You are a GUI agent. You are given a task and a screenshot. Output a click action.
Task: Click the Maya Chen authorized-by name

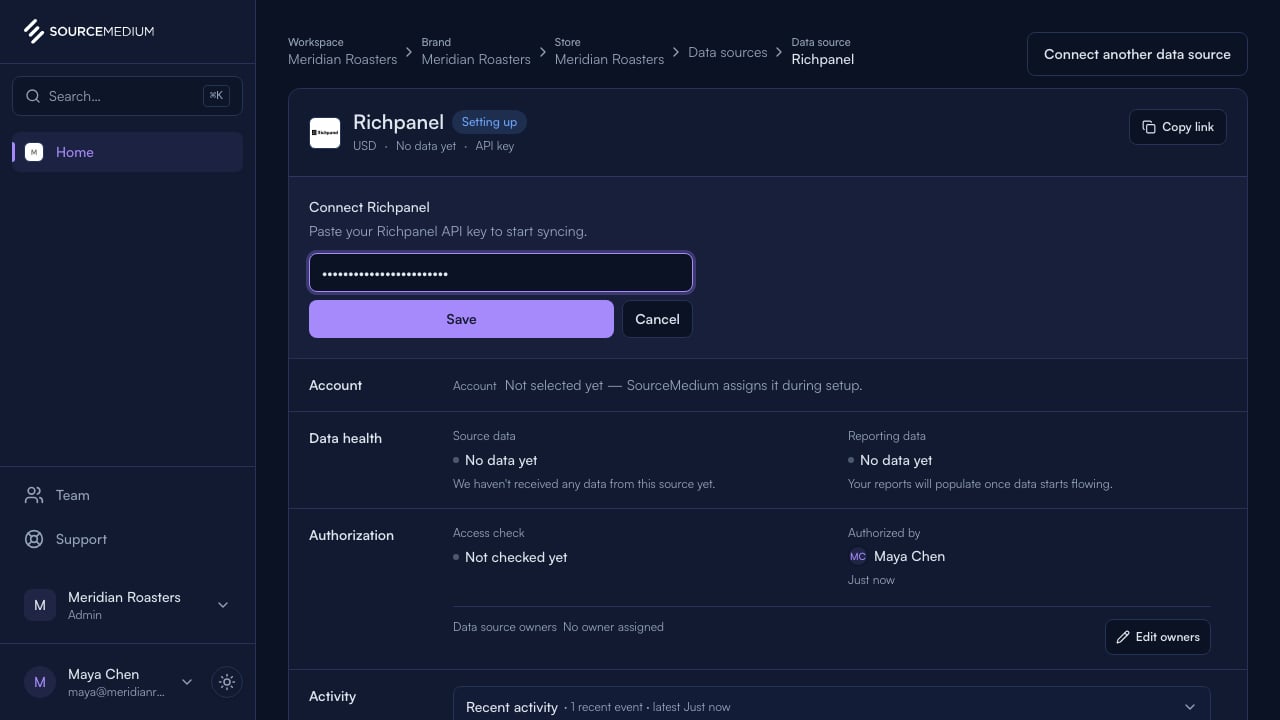[909, 556]
